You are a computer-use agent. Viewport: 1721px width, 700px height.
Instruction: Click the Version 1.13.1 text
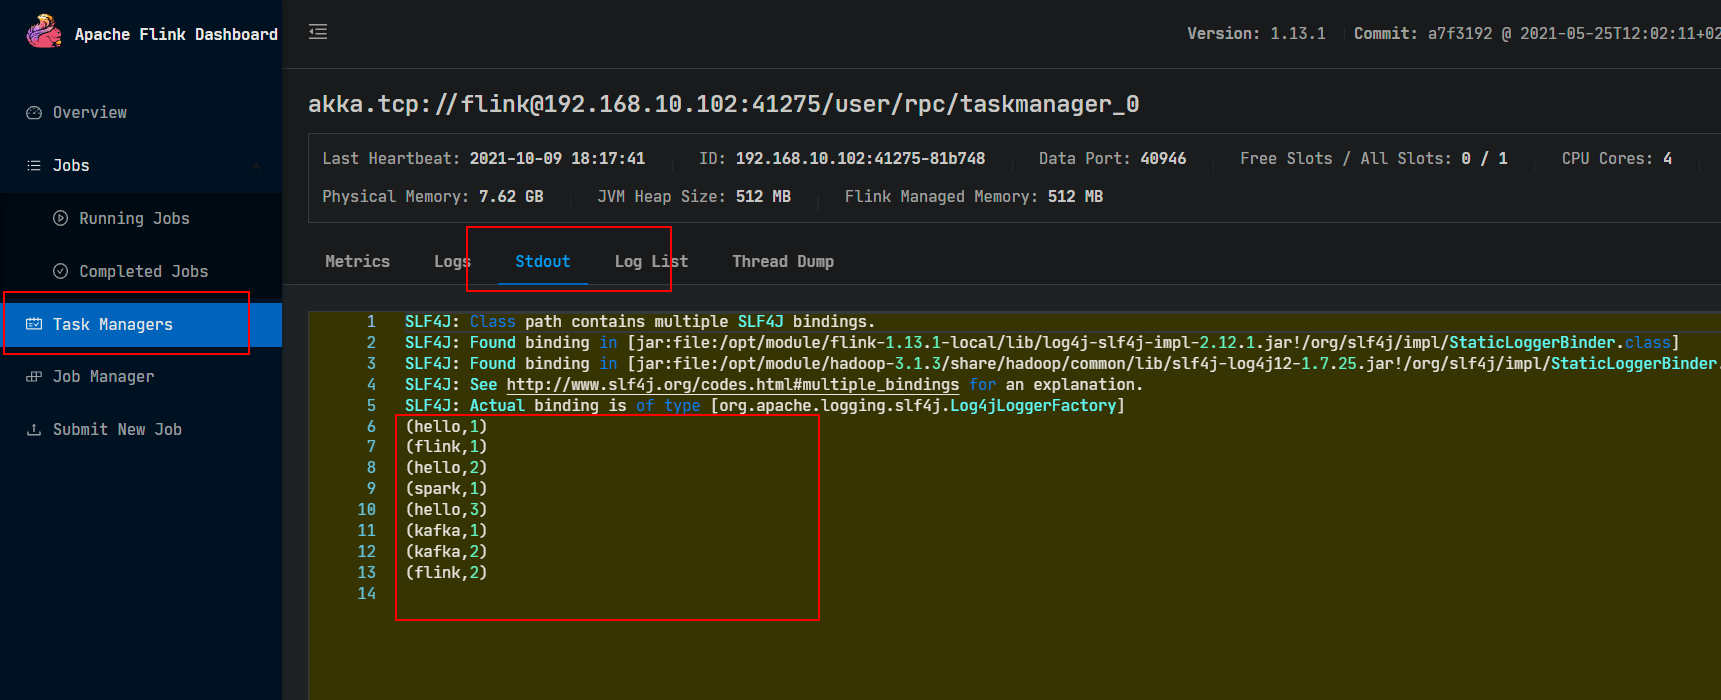[x=1256, y=33]
